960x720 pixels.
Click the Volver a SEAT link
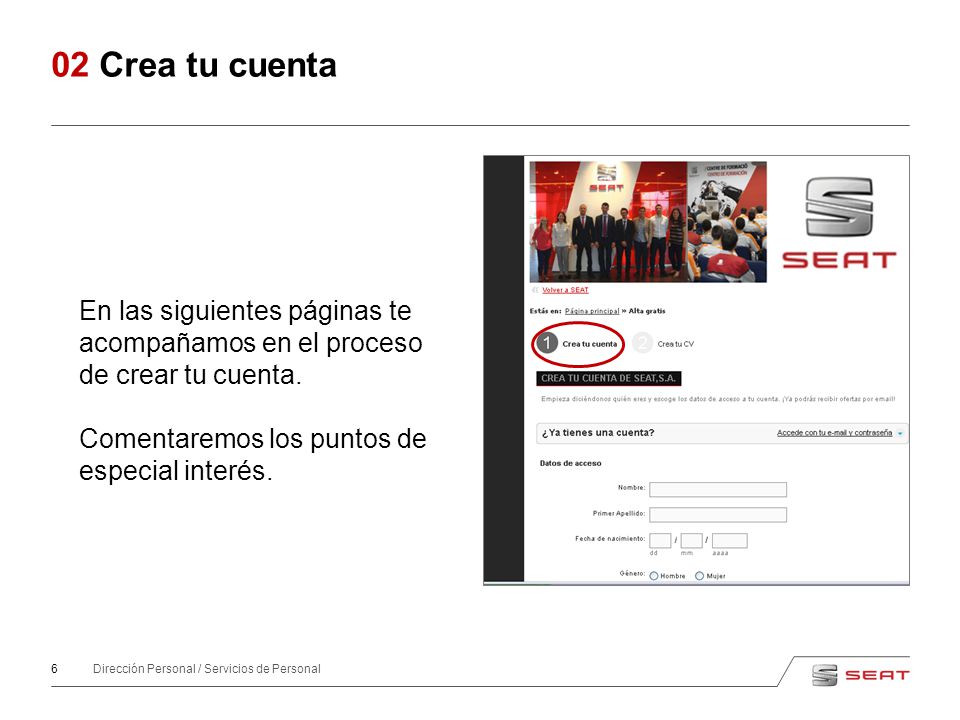565,290
